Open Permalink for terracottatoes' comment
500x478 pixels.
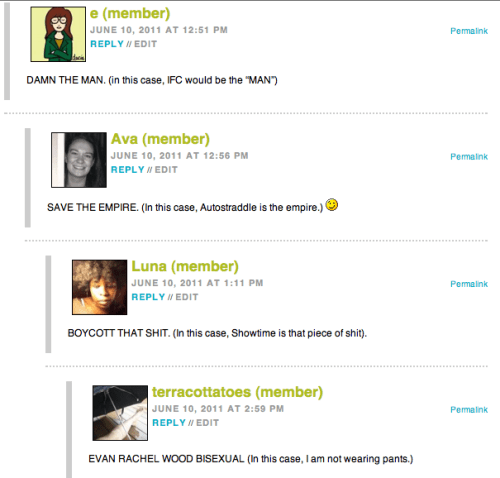coord(469,410)
